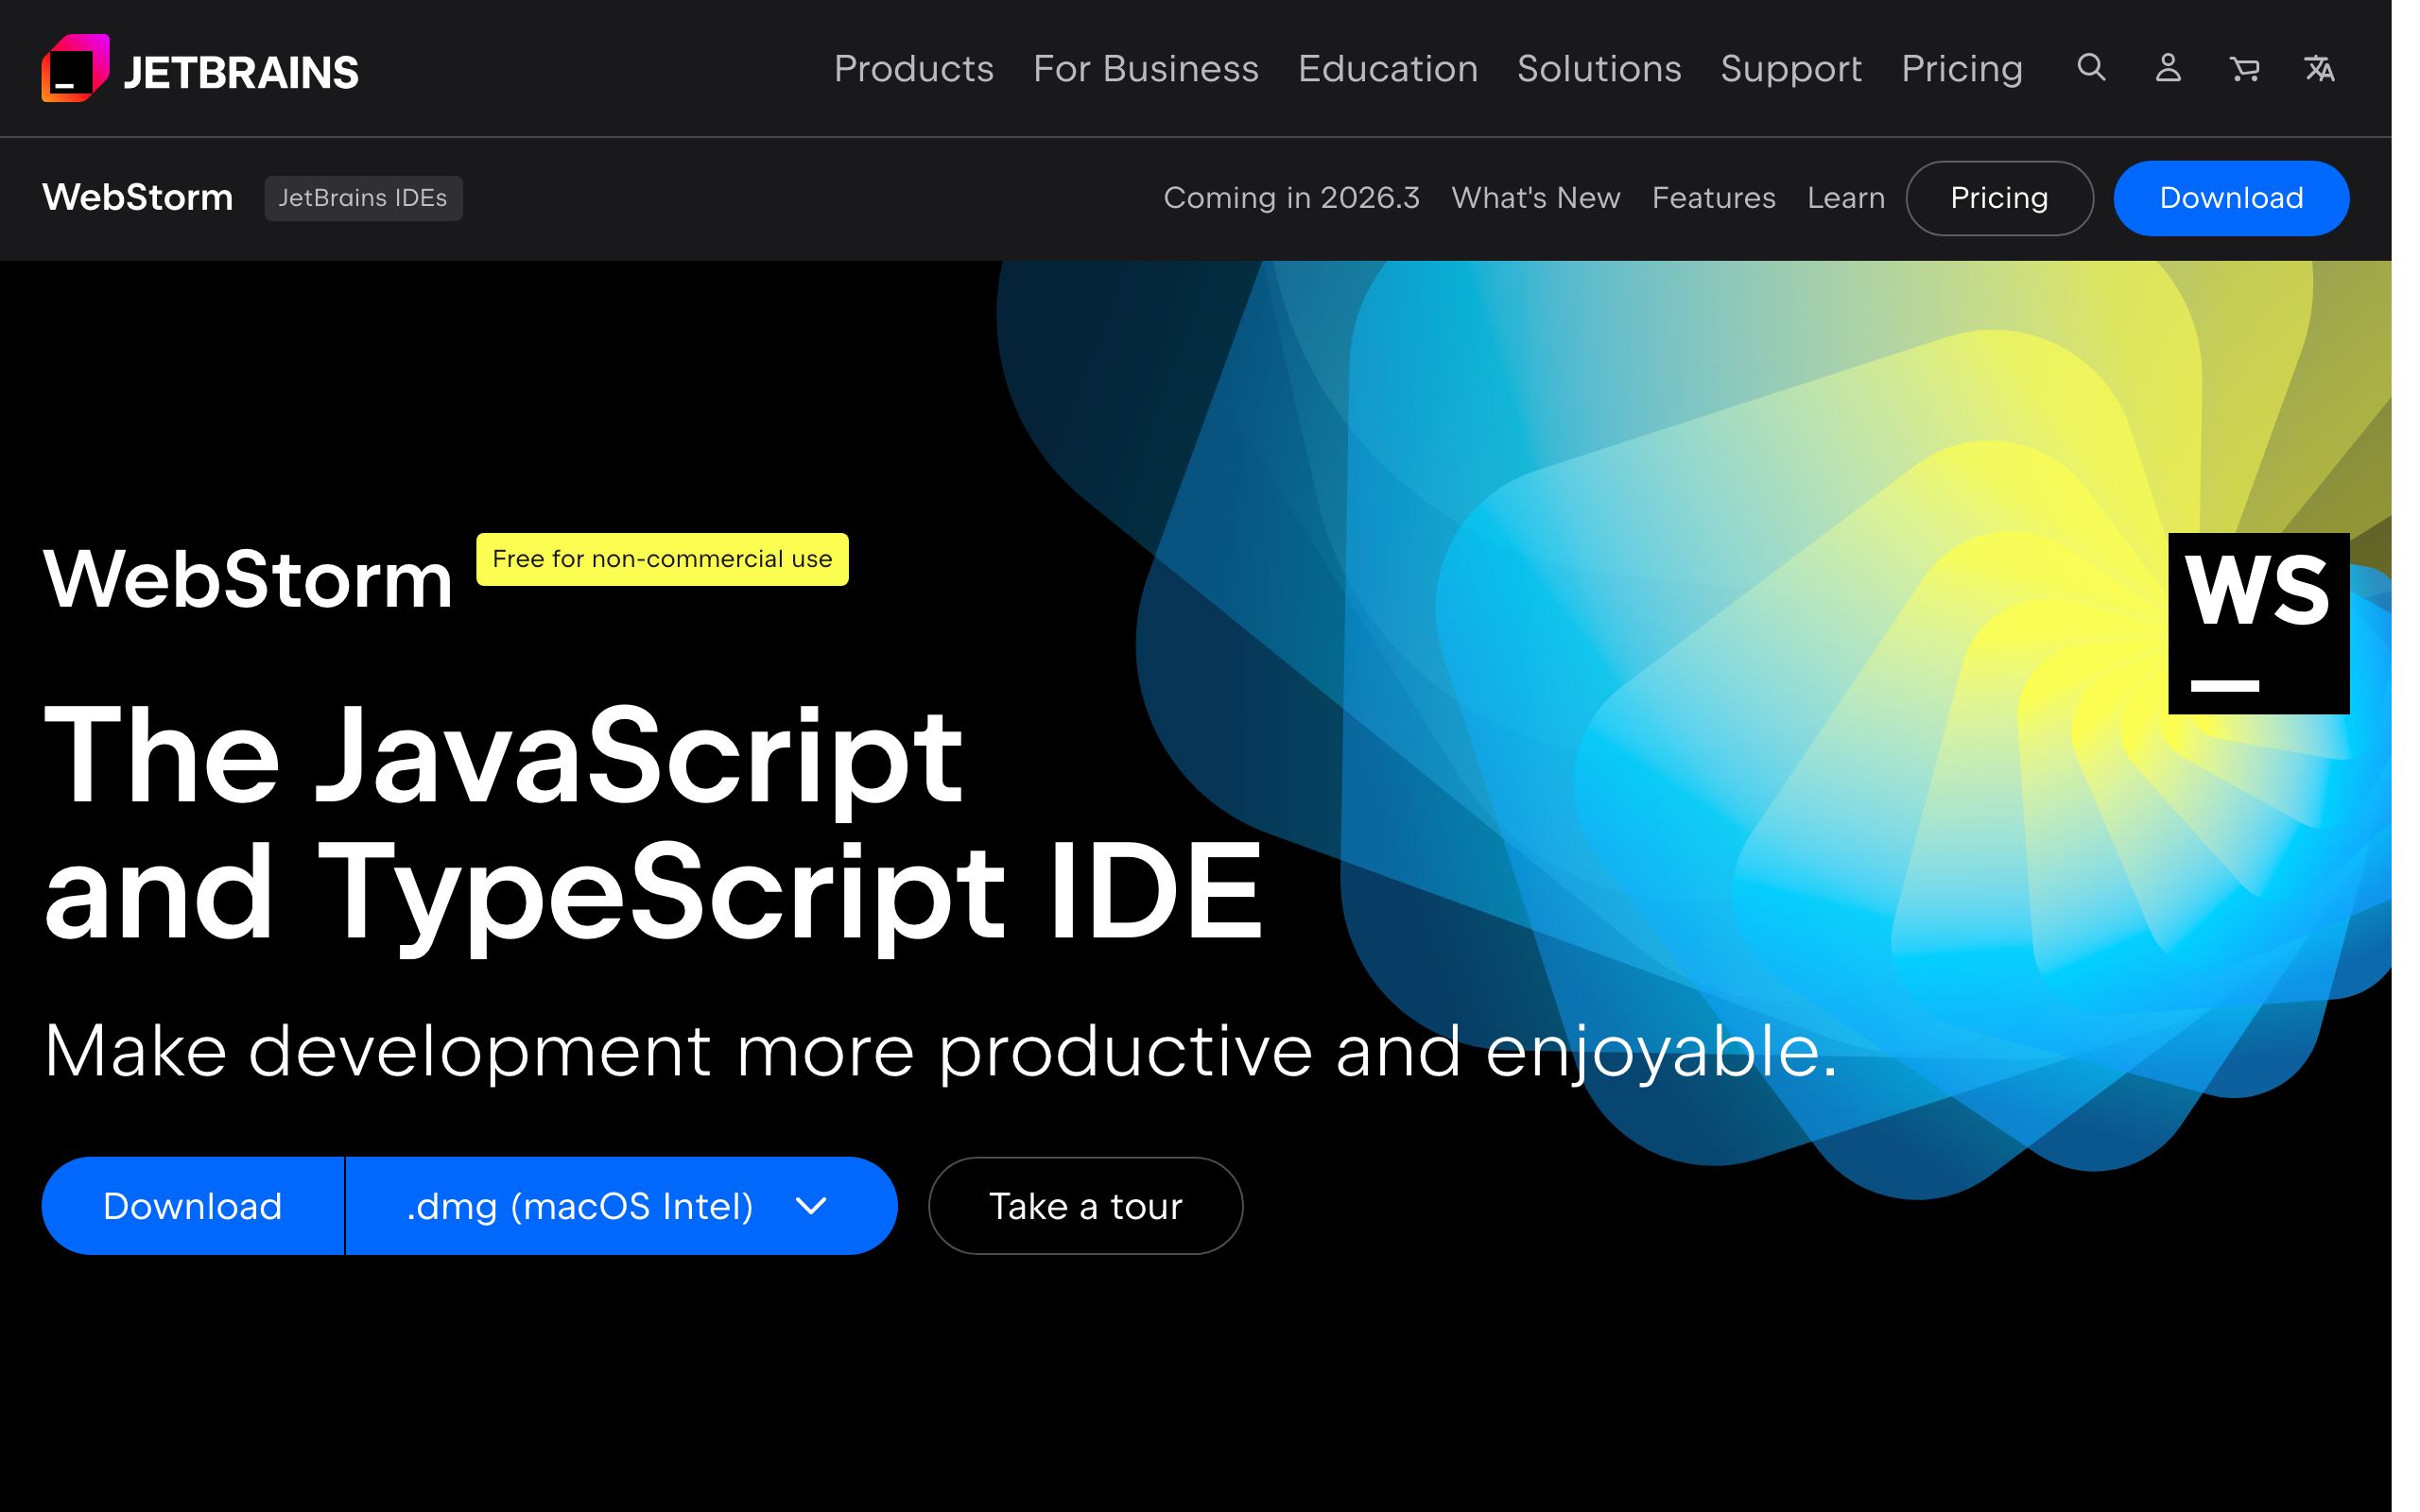Click the Download button in subheader
The width and height of the screenshot is (2420, 1512).
[x=2231, y=198]
